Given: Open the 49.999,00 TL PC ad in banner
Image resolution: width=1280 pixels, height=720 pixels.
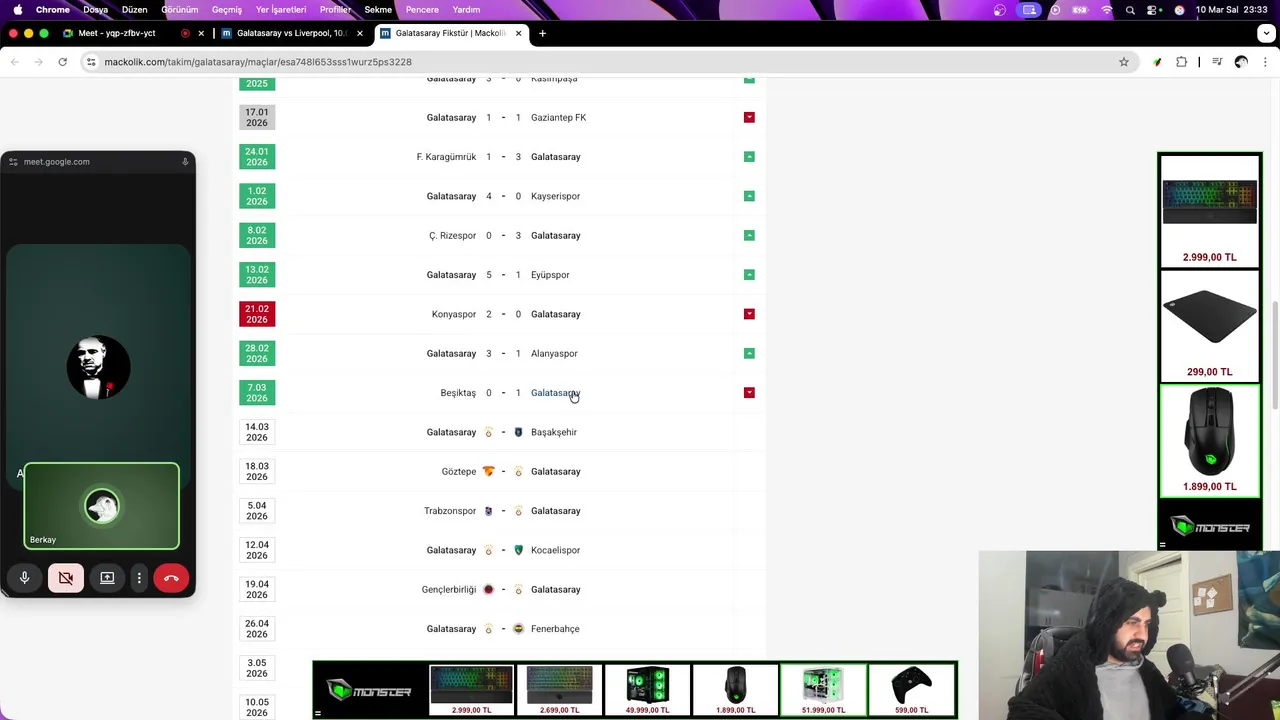Looking at the screenshot, I should [x=647, y=690].
